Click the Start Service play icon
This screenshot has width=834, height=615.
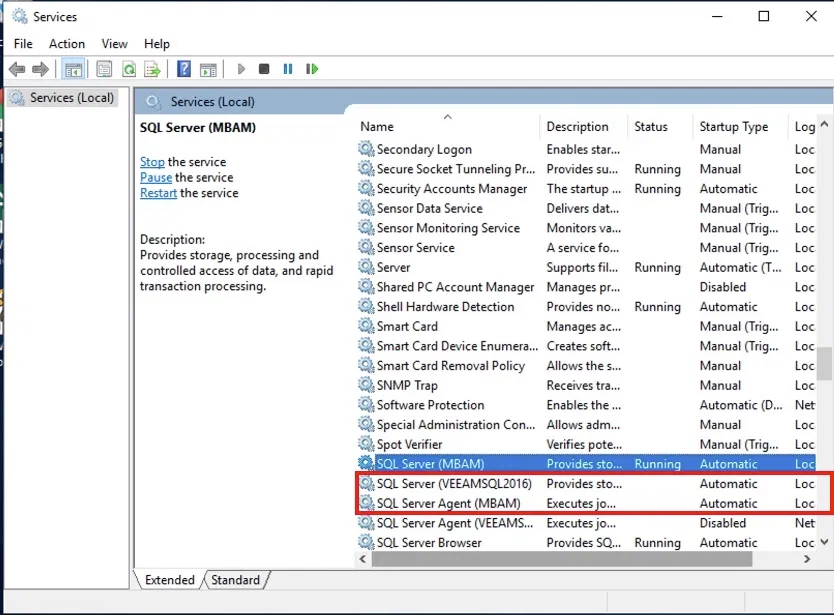pyautogui.click(x=241, y=69)
